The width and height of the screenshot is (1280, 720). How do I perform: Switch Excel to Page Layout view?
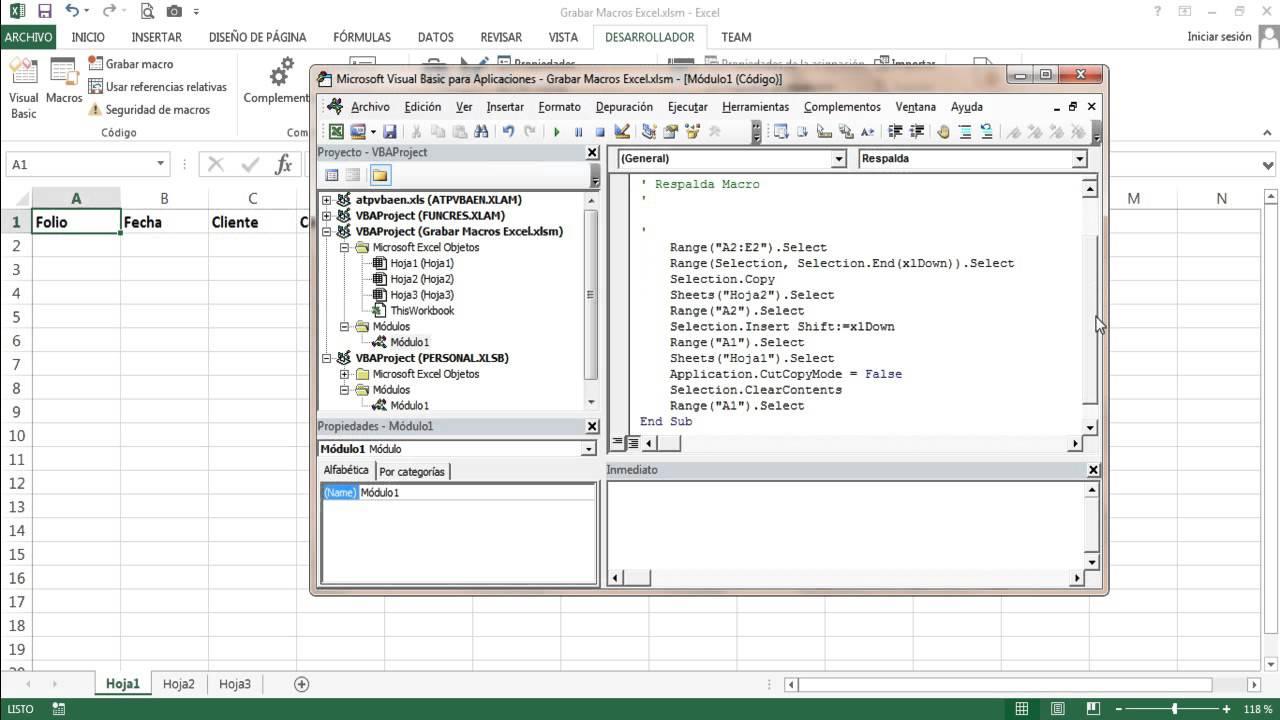1057,709
